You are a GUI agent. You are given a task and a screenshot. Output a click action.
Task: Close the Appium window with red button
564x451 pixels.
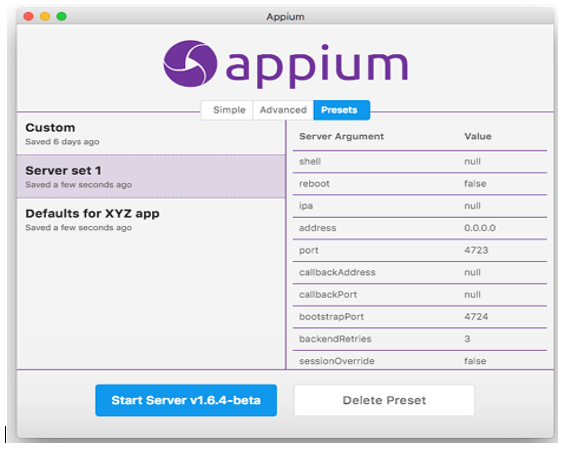28,16
